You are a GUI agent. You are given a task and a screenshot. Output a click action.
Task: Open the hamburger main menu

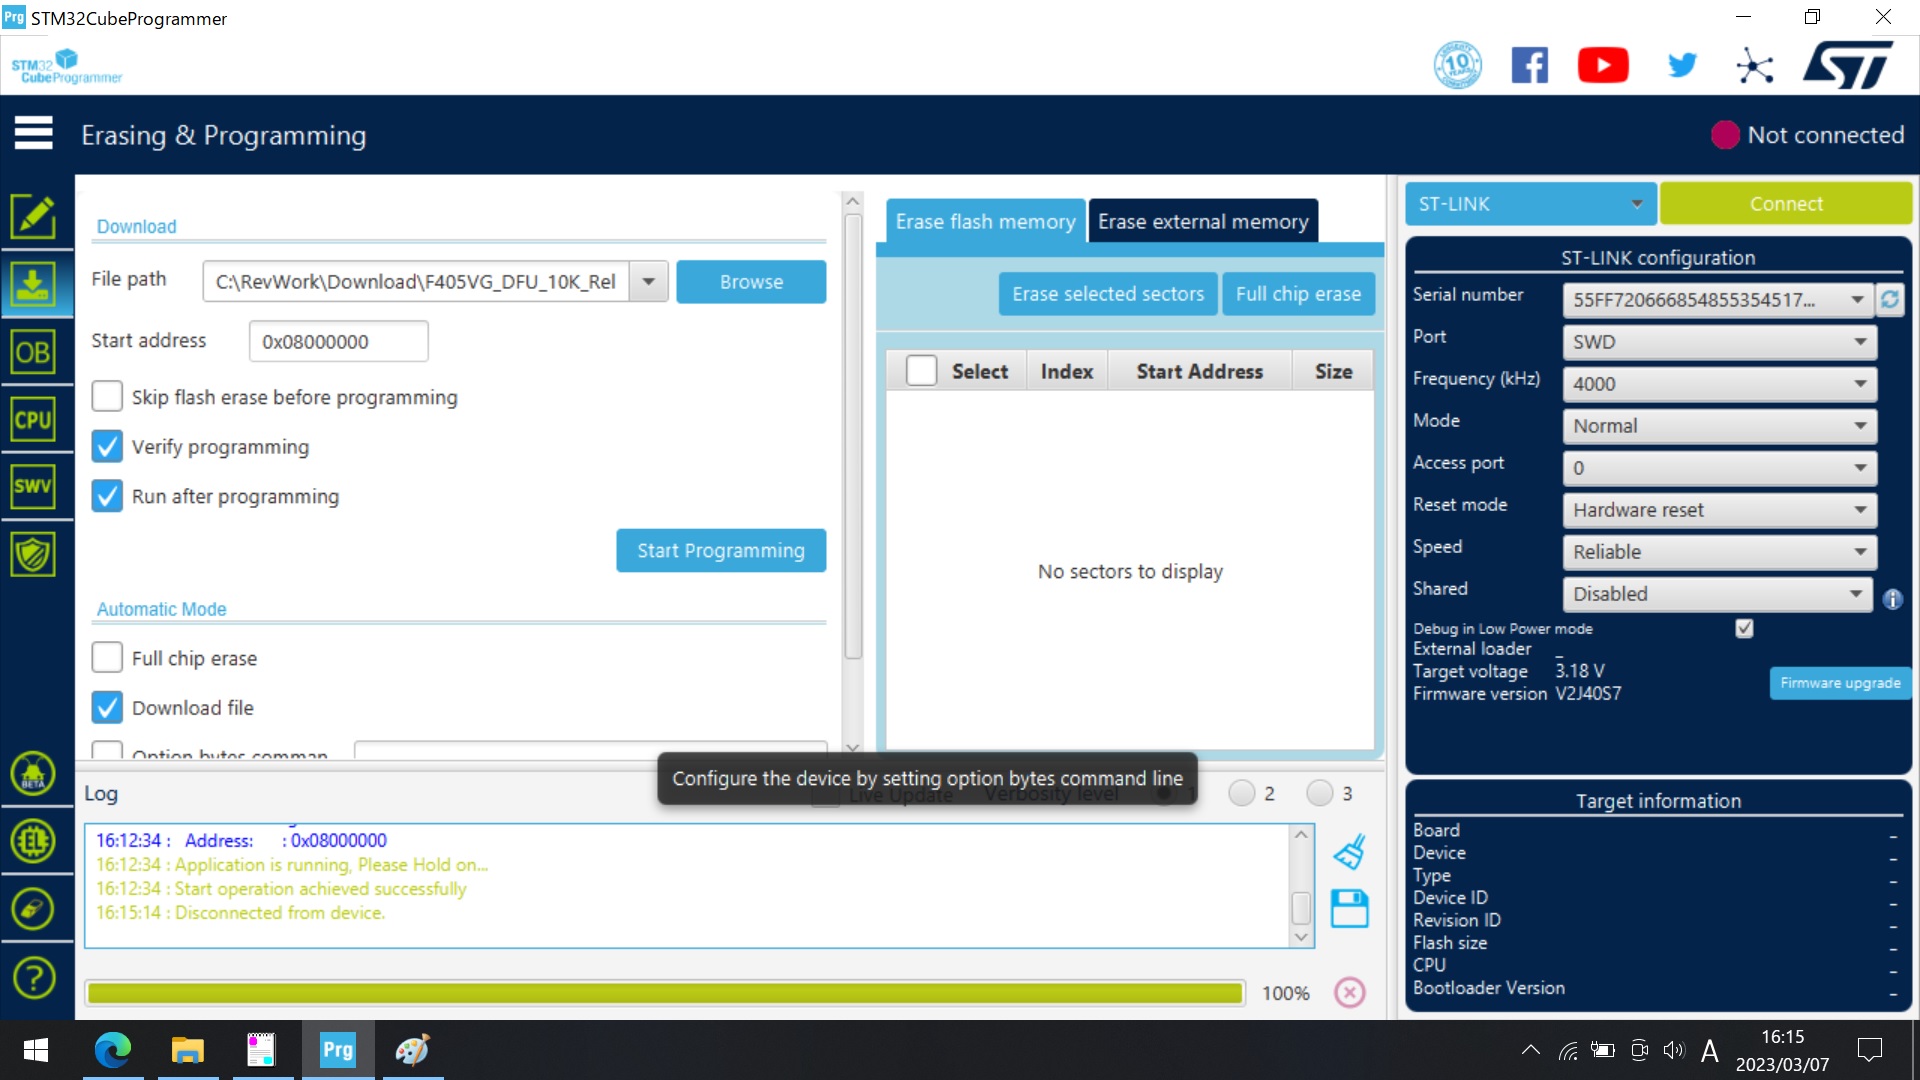[x=33, y=132]
